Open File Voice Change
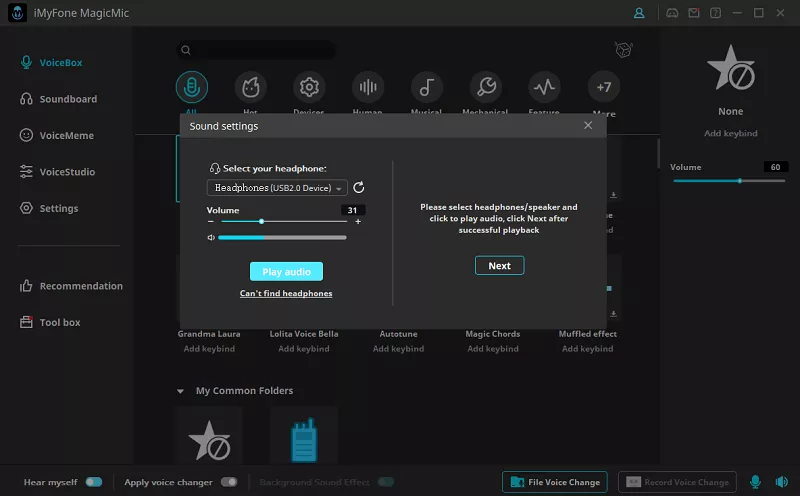This screenshot has height=496, width=800. tap(555, 482)
